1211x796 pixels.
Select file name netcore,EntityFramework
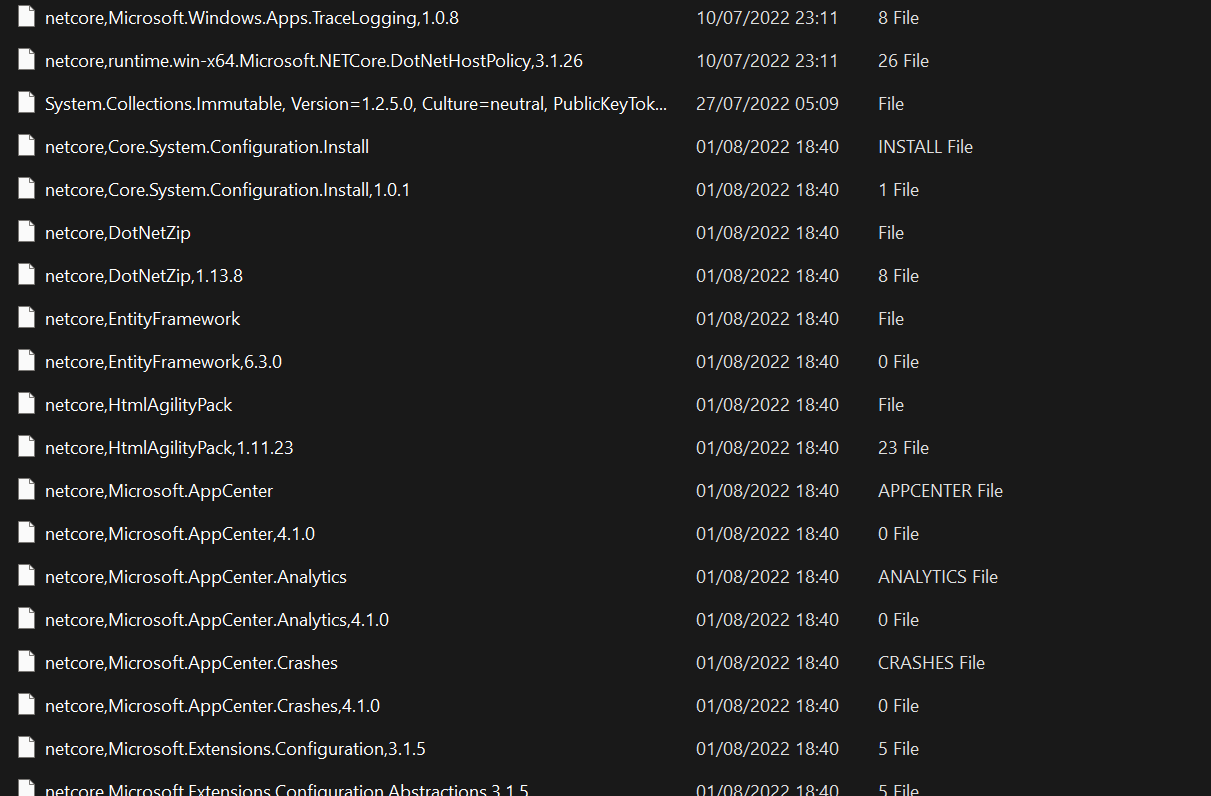click(143, 319)
